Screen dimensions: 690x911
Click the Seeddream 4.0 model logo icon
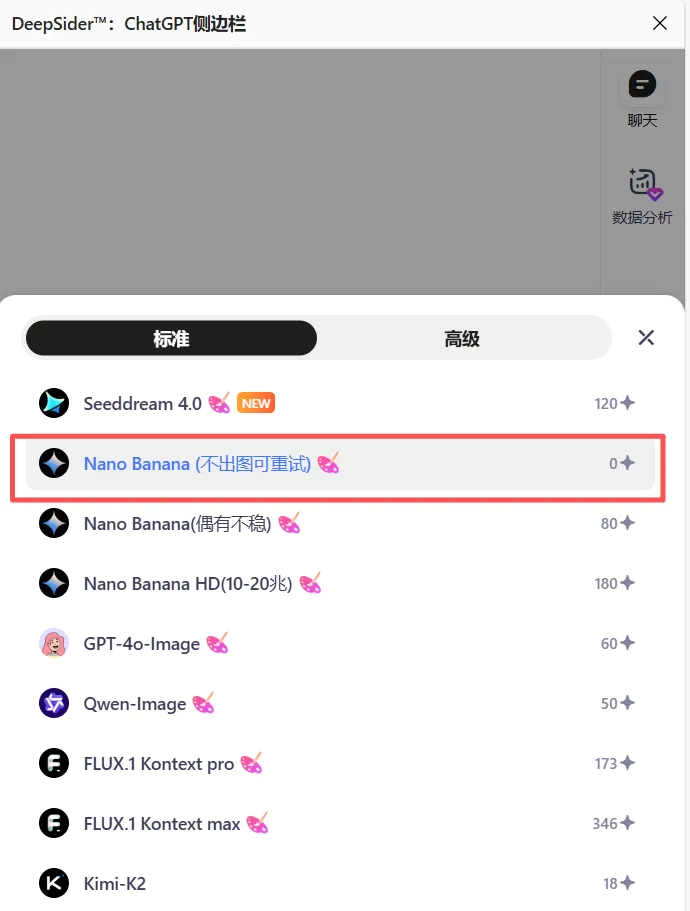click(54, 403)
